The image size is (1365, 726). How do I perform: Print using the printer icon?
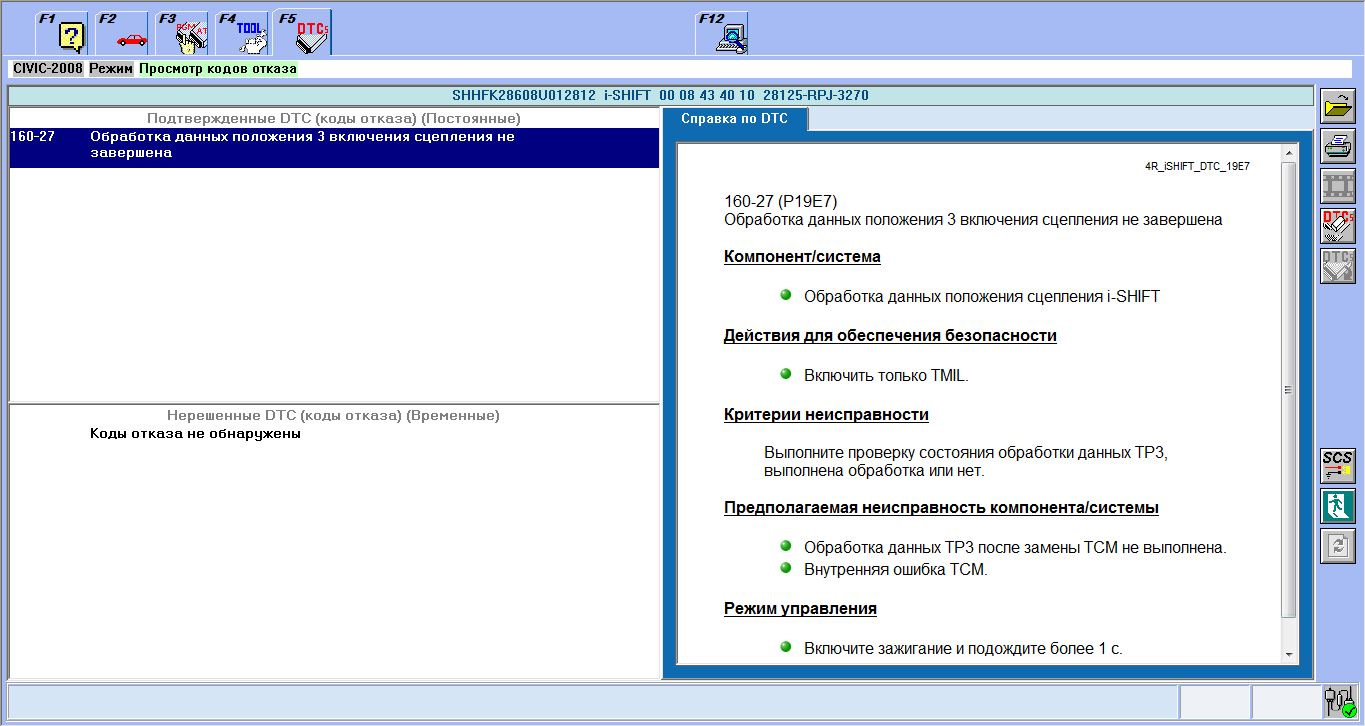click(x=1338, y=146)
